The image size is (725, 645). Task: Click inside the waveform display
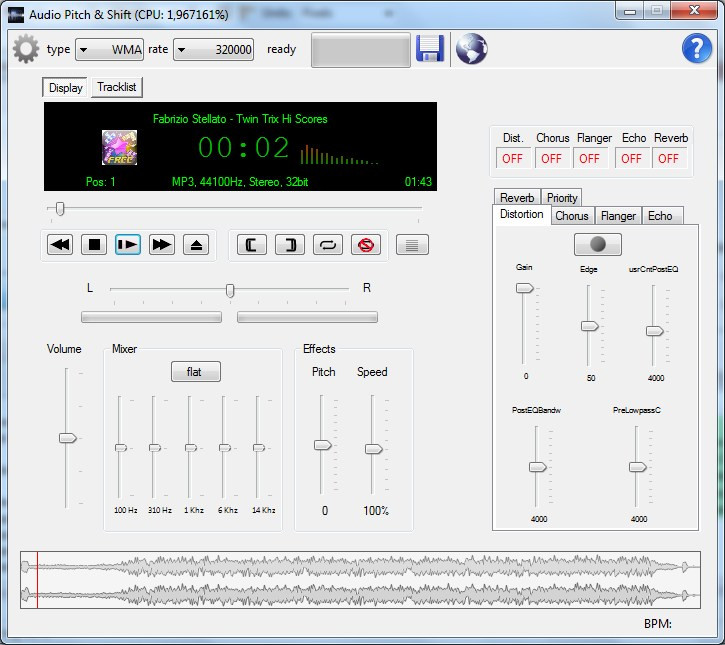pos(360,580)
